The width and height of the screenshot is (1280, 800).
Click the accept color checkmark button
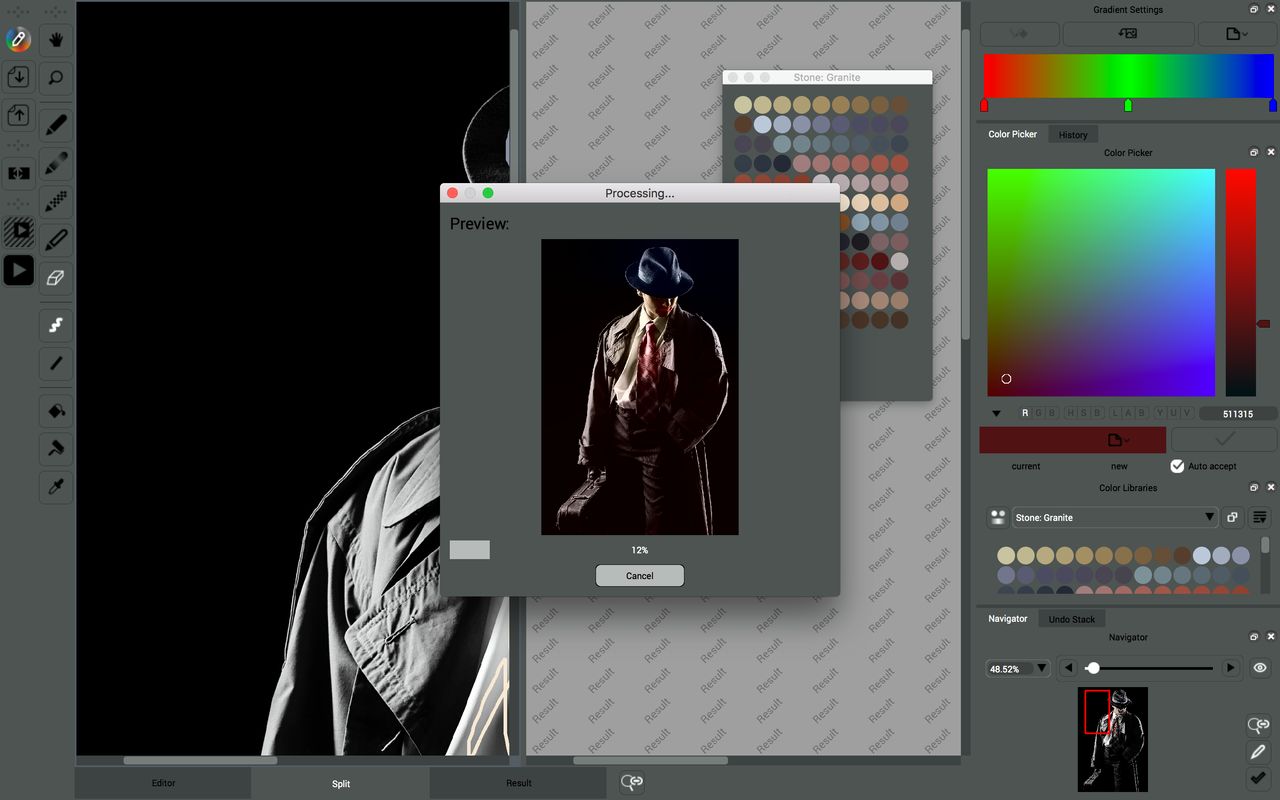1224,439
